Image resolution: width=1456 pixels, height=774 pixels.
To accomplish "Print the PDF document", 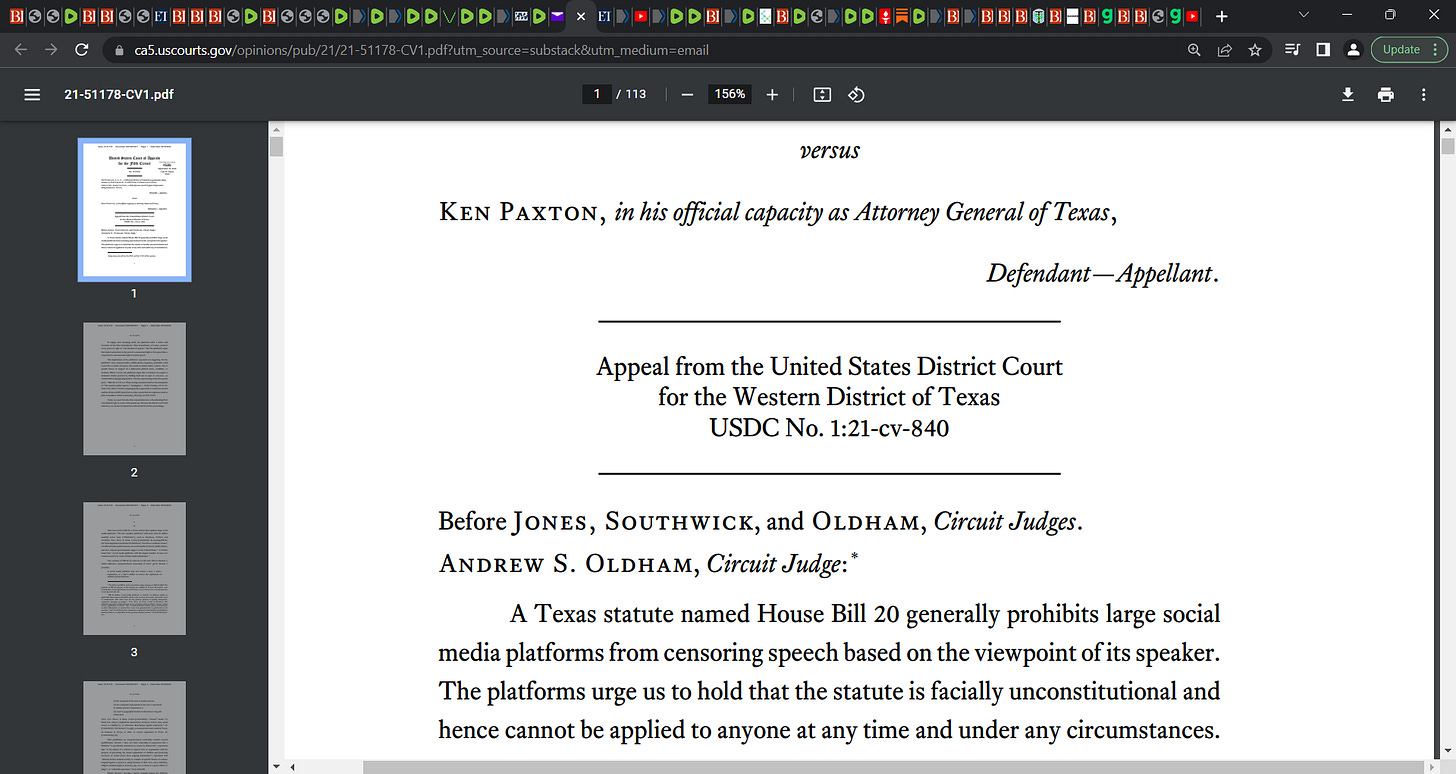I will pos(1385,94).
